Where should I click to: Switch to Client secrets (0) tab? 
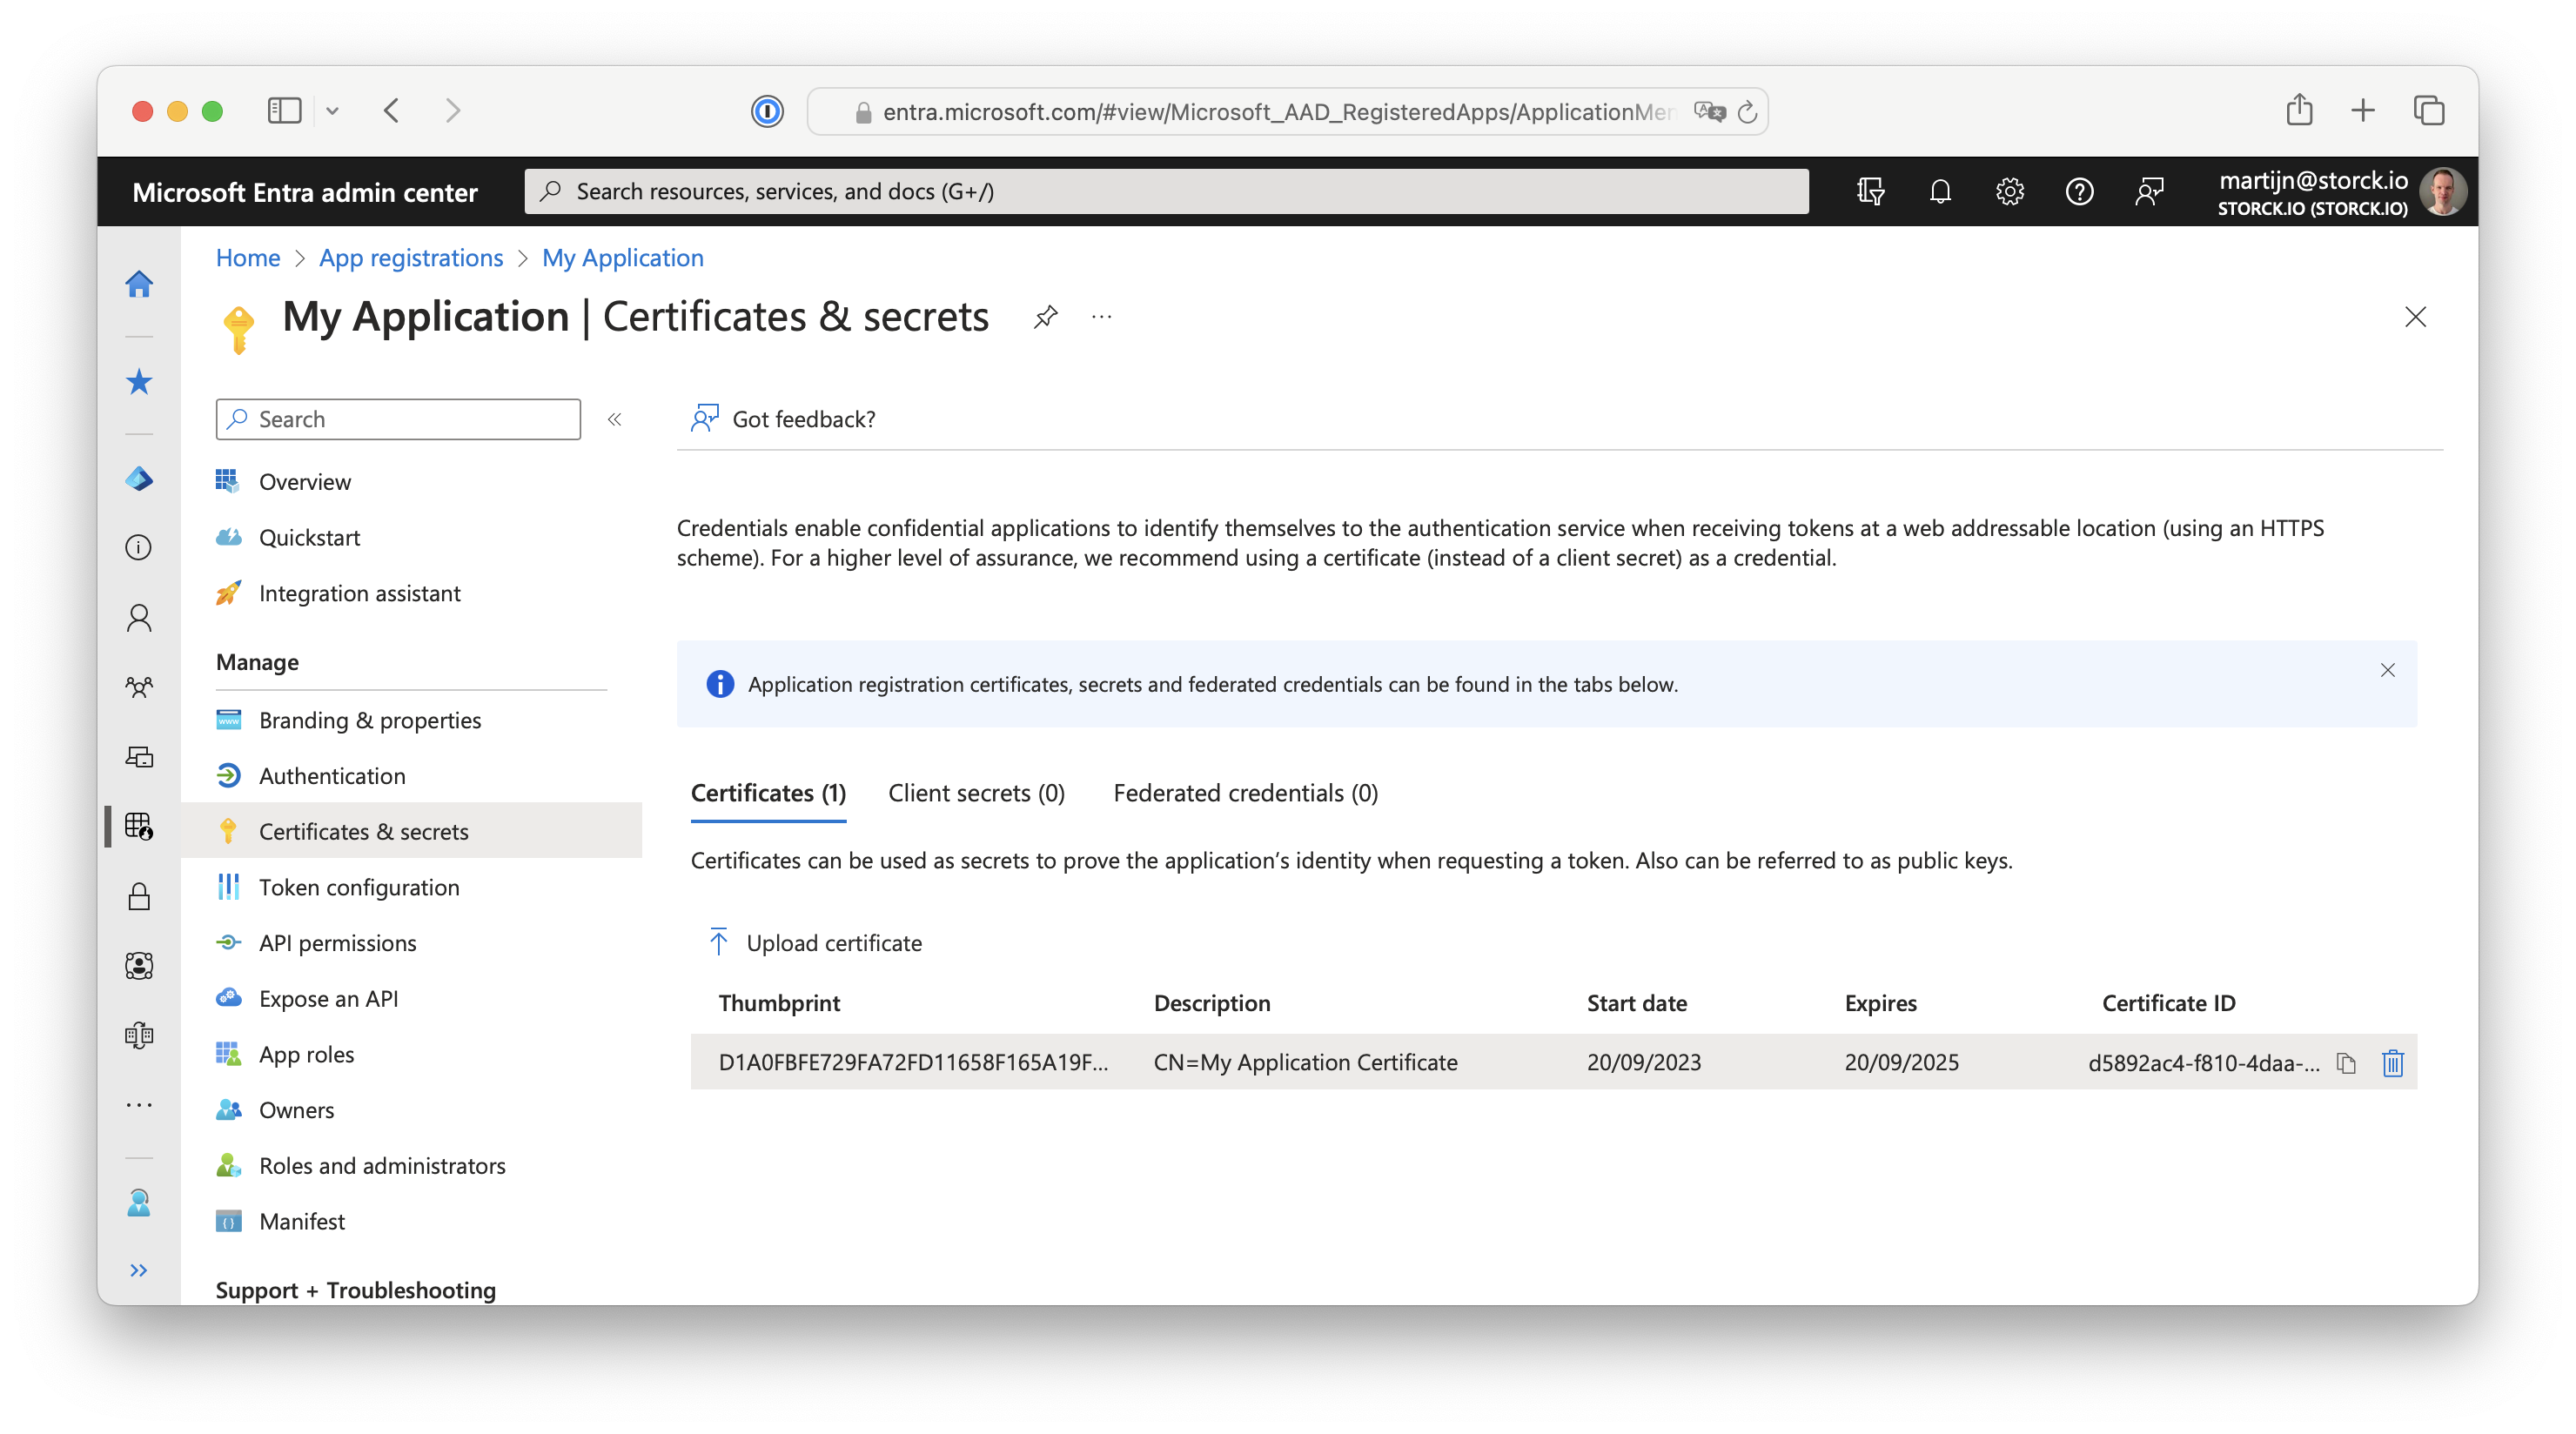coord(976,793)
